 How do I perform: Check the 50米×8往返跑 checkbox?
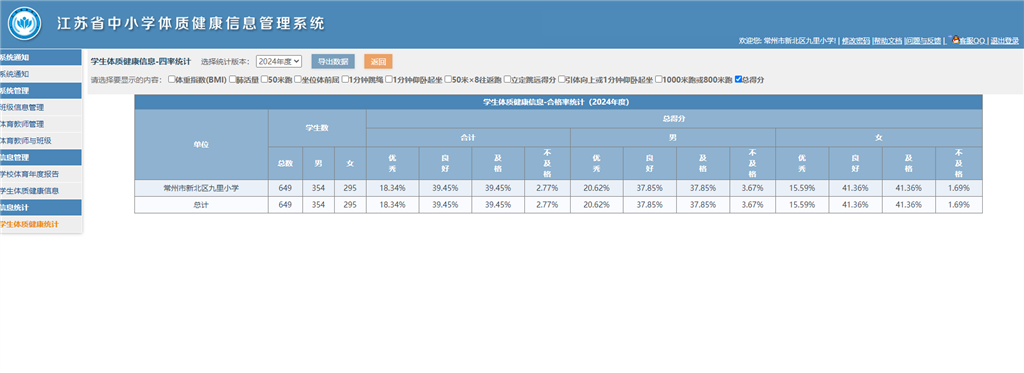coord(448,80)
